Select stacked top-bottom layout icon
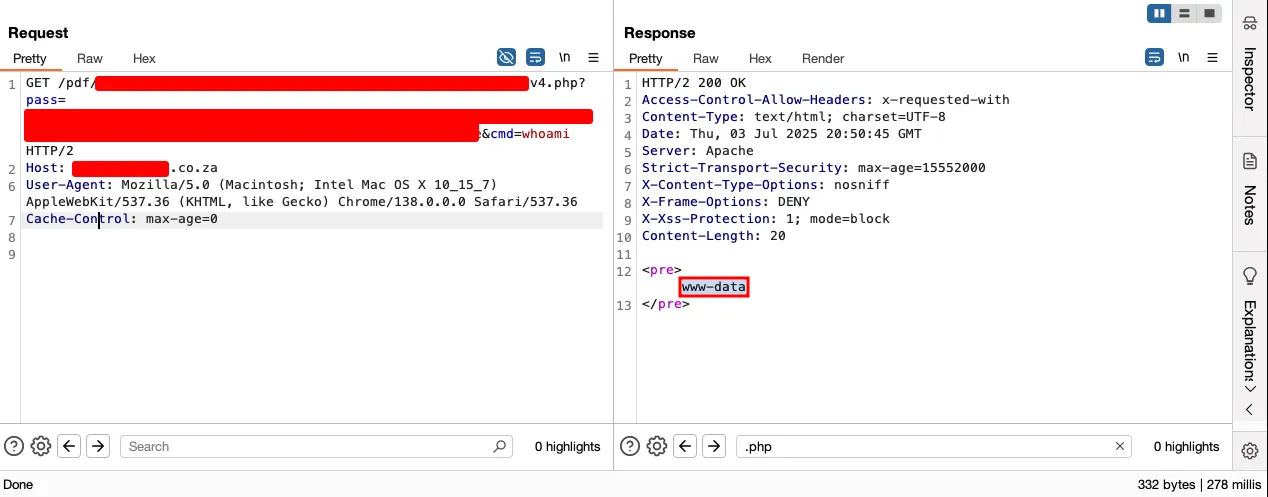The height and width of the screenshot is (497, 1268). (x=1185, y=13)
